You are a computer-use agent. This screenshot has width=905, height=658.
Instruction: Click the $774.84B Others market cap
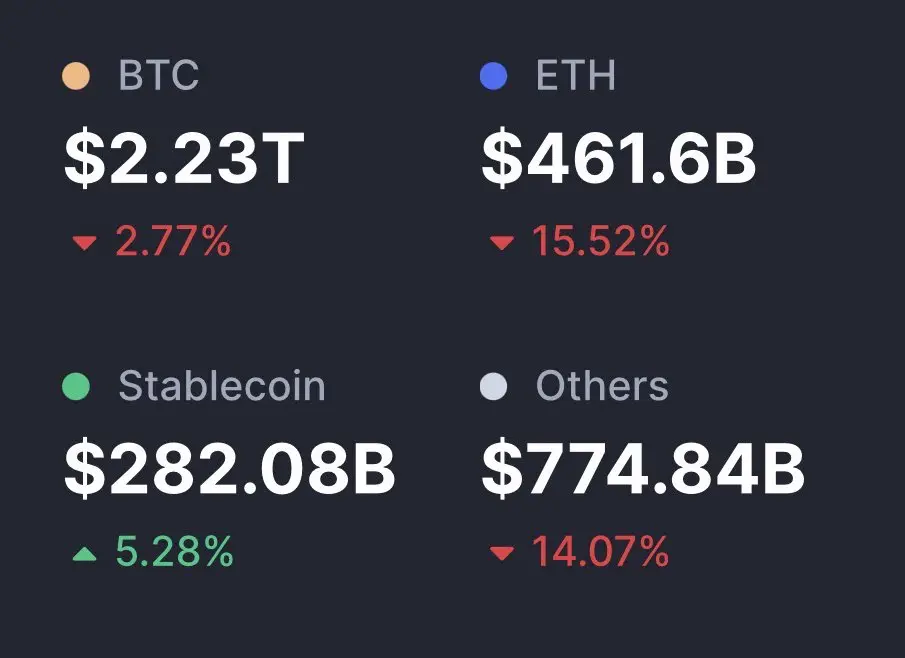point(643,471)
